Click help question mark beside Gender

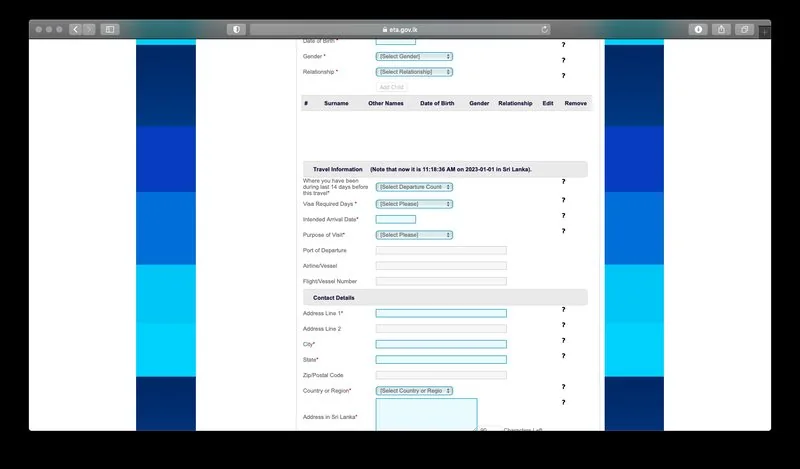563,61
